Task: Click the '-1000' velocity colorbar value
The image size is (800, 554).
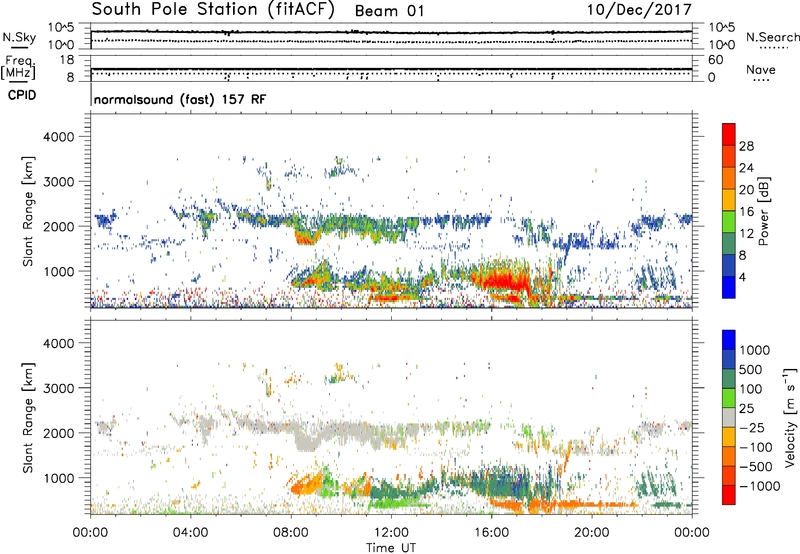Action: (760, 486)
